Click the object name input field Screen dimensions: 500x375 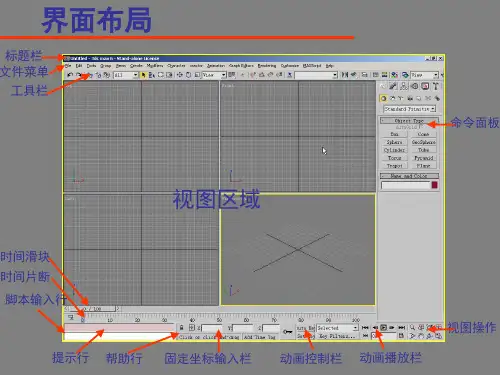point(406,185)
